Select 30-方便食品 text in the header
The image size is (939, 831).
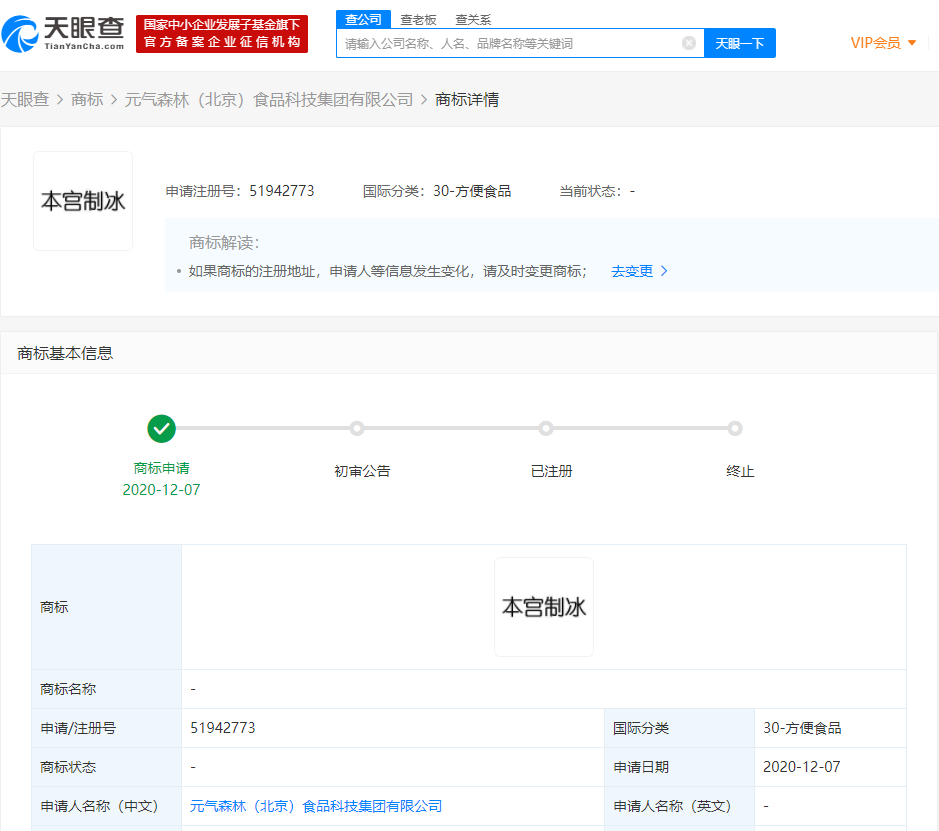point(472,191)
